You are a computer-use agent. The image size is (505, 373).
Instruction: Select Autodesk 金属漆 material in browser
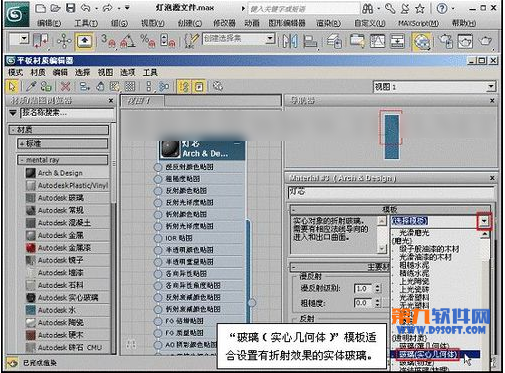point(67,248)
